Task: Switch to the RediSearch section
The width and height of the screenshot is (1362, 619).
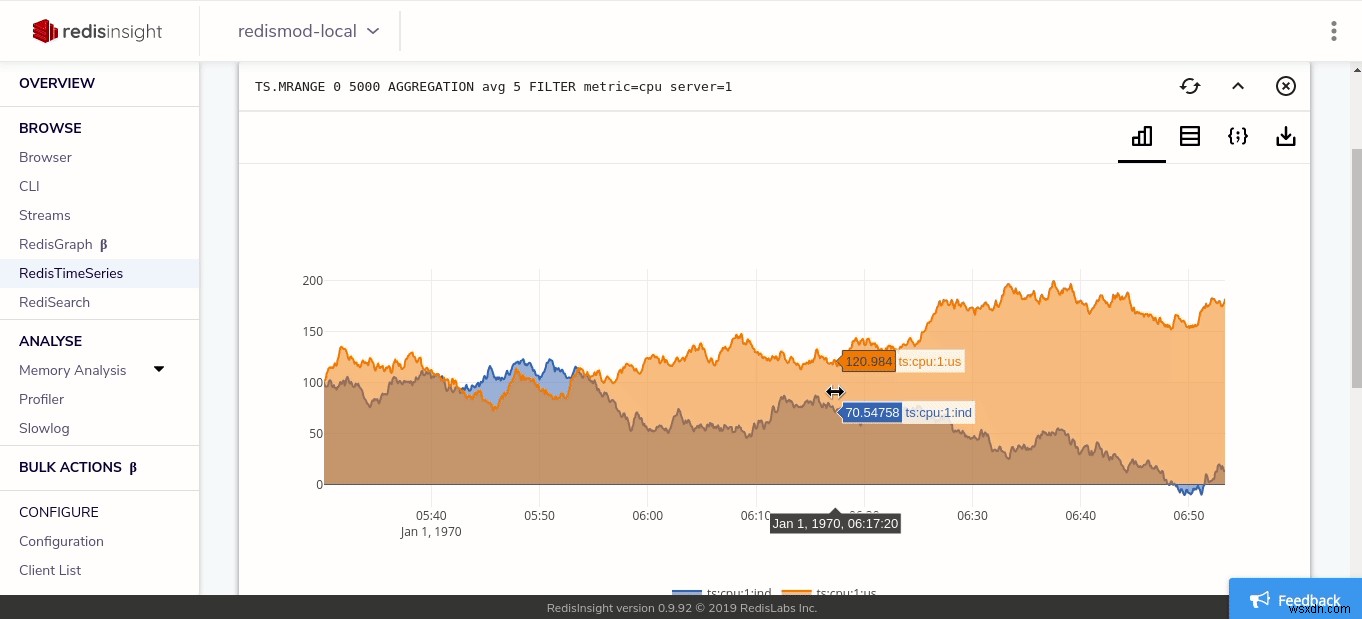Action: 54,302
